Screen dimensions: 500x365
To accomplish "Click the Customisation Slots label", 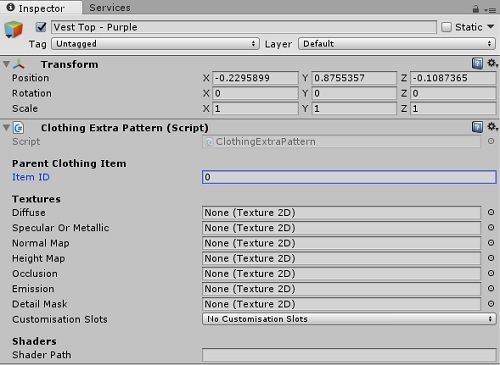I will coord(60,319).
